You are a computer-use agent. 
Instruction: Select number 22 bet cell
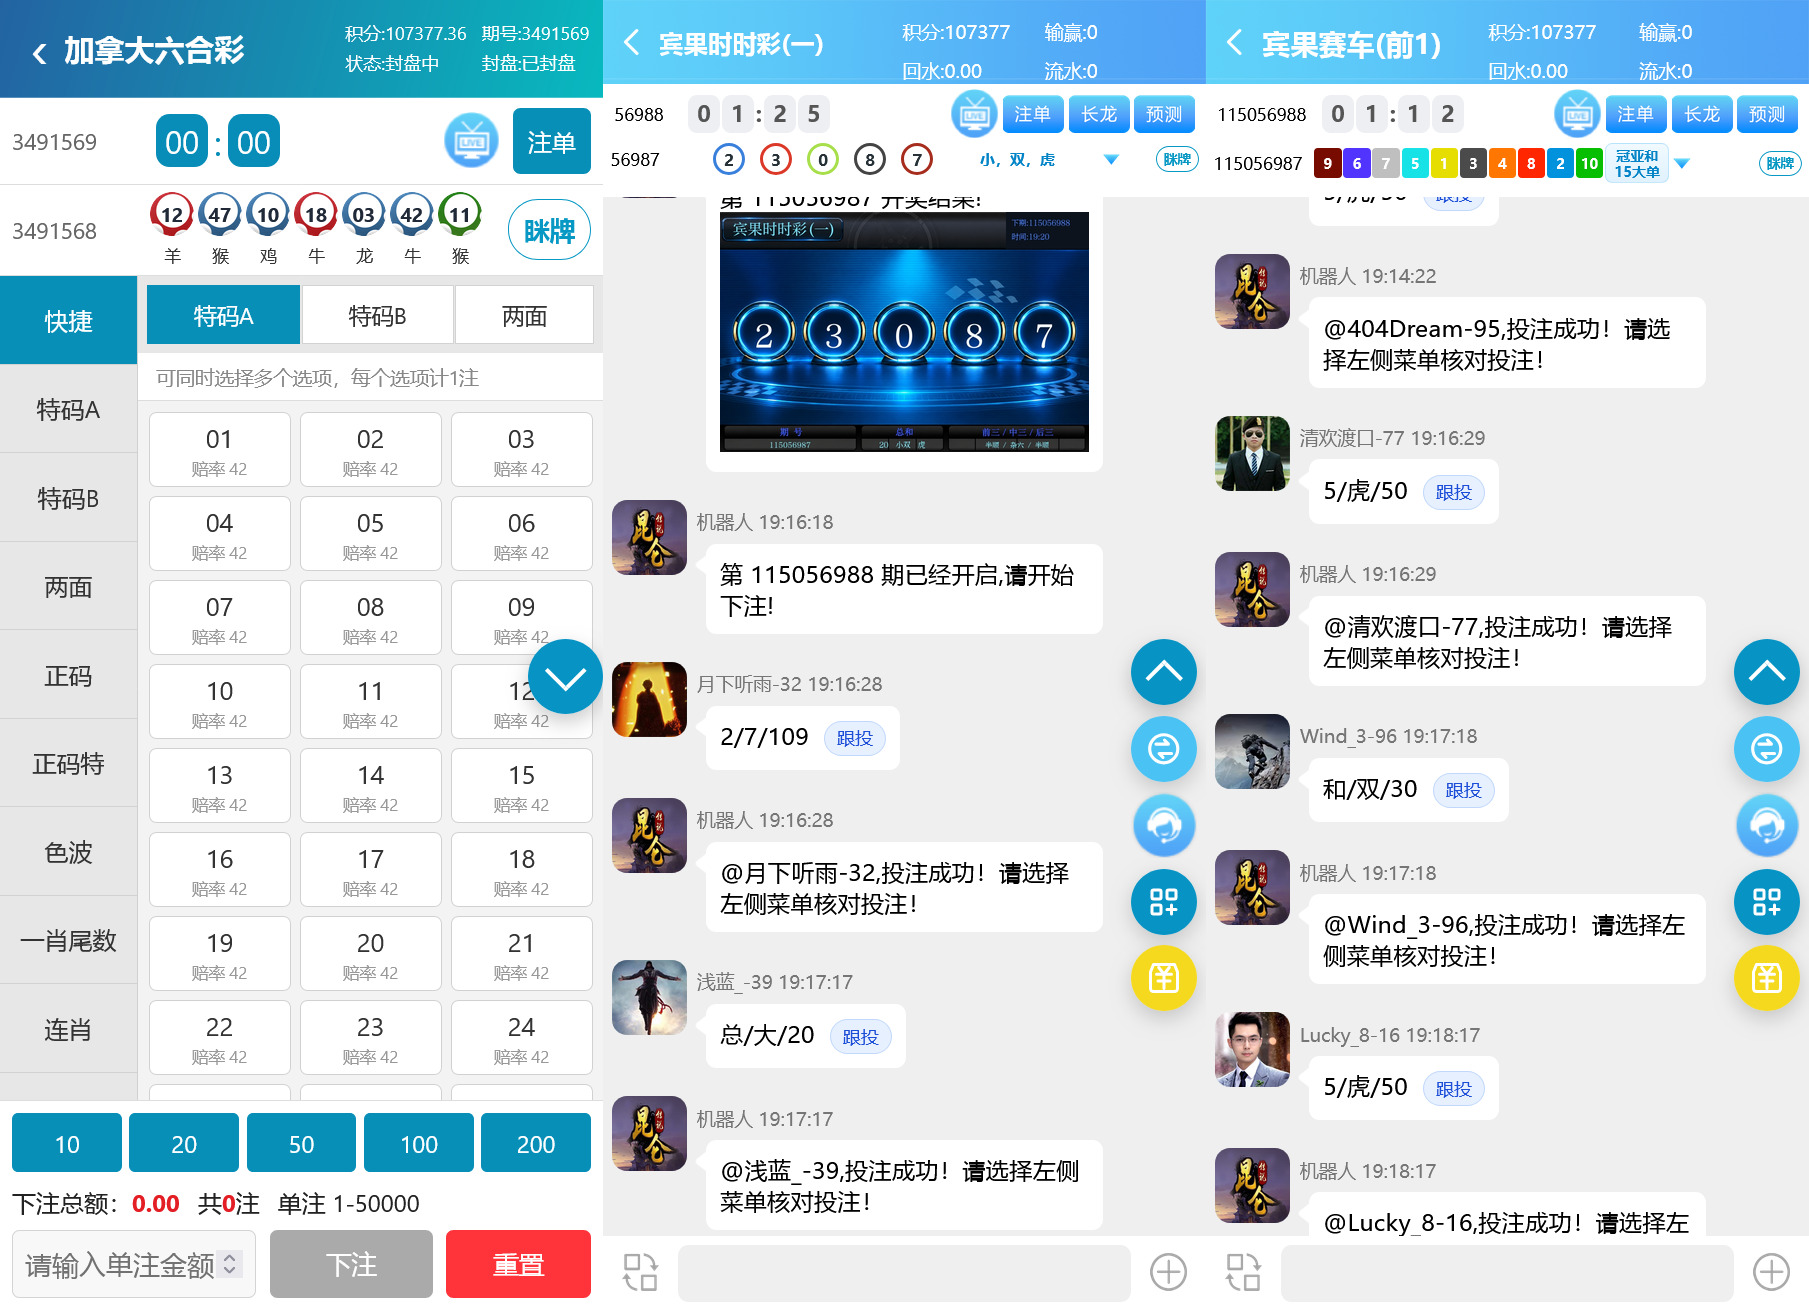(x=220, y=1039)
